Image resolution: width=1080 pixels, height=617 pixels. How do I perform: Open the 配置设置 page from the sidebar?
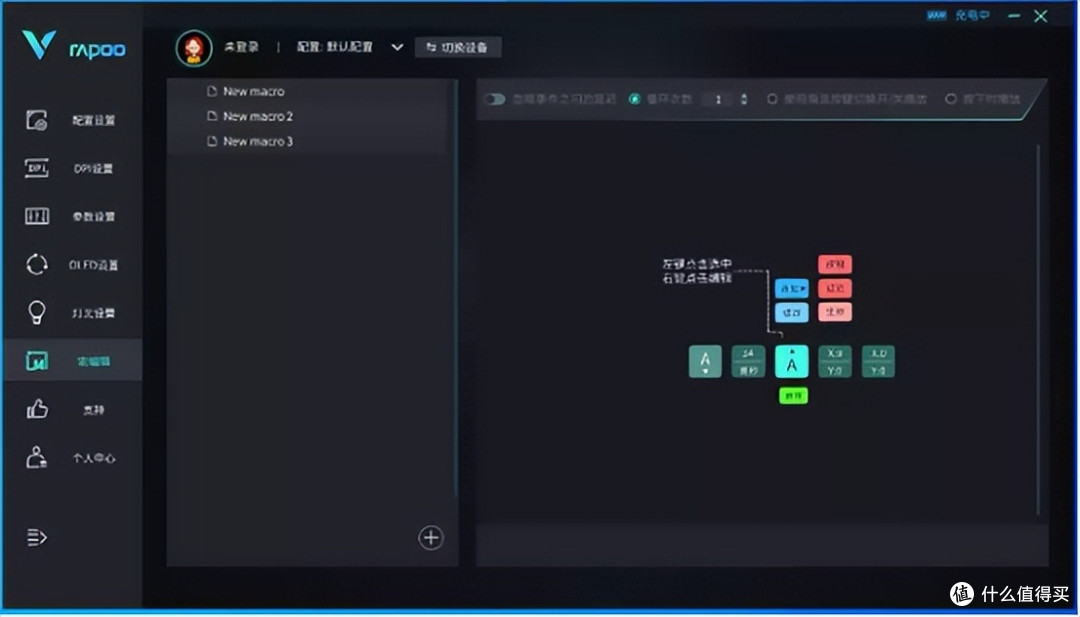[72, 120]
